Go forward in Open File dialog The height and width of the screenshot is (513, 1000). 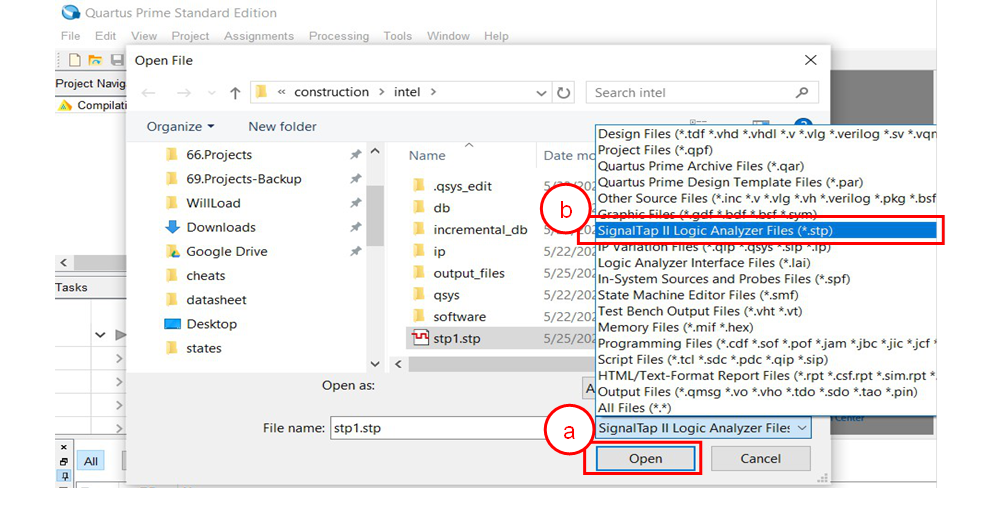pyautogui.click(x=184, y=93)
